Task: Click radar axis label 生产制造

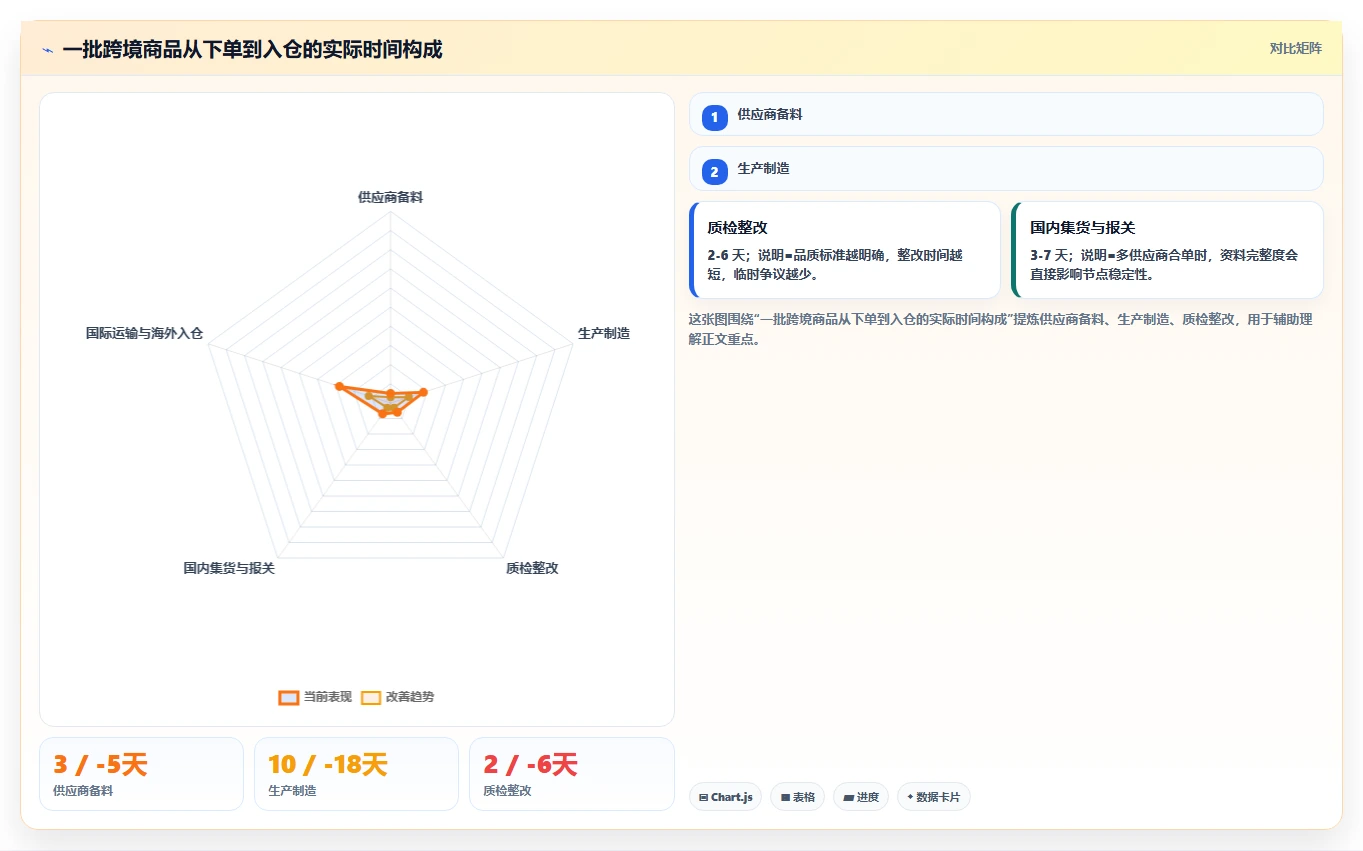Action: pos(603,333)
